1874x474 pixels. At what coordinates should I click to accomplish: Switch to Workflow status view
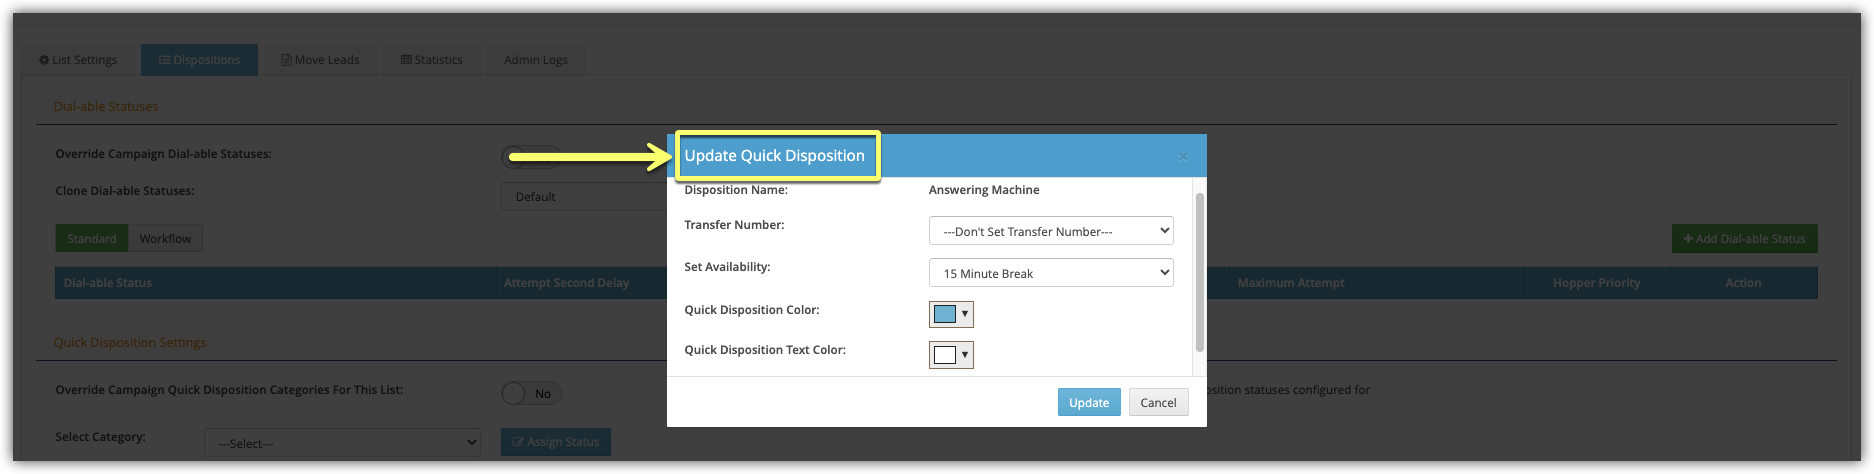tap(165, 239)
